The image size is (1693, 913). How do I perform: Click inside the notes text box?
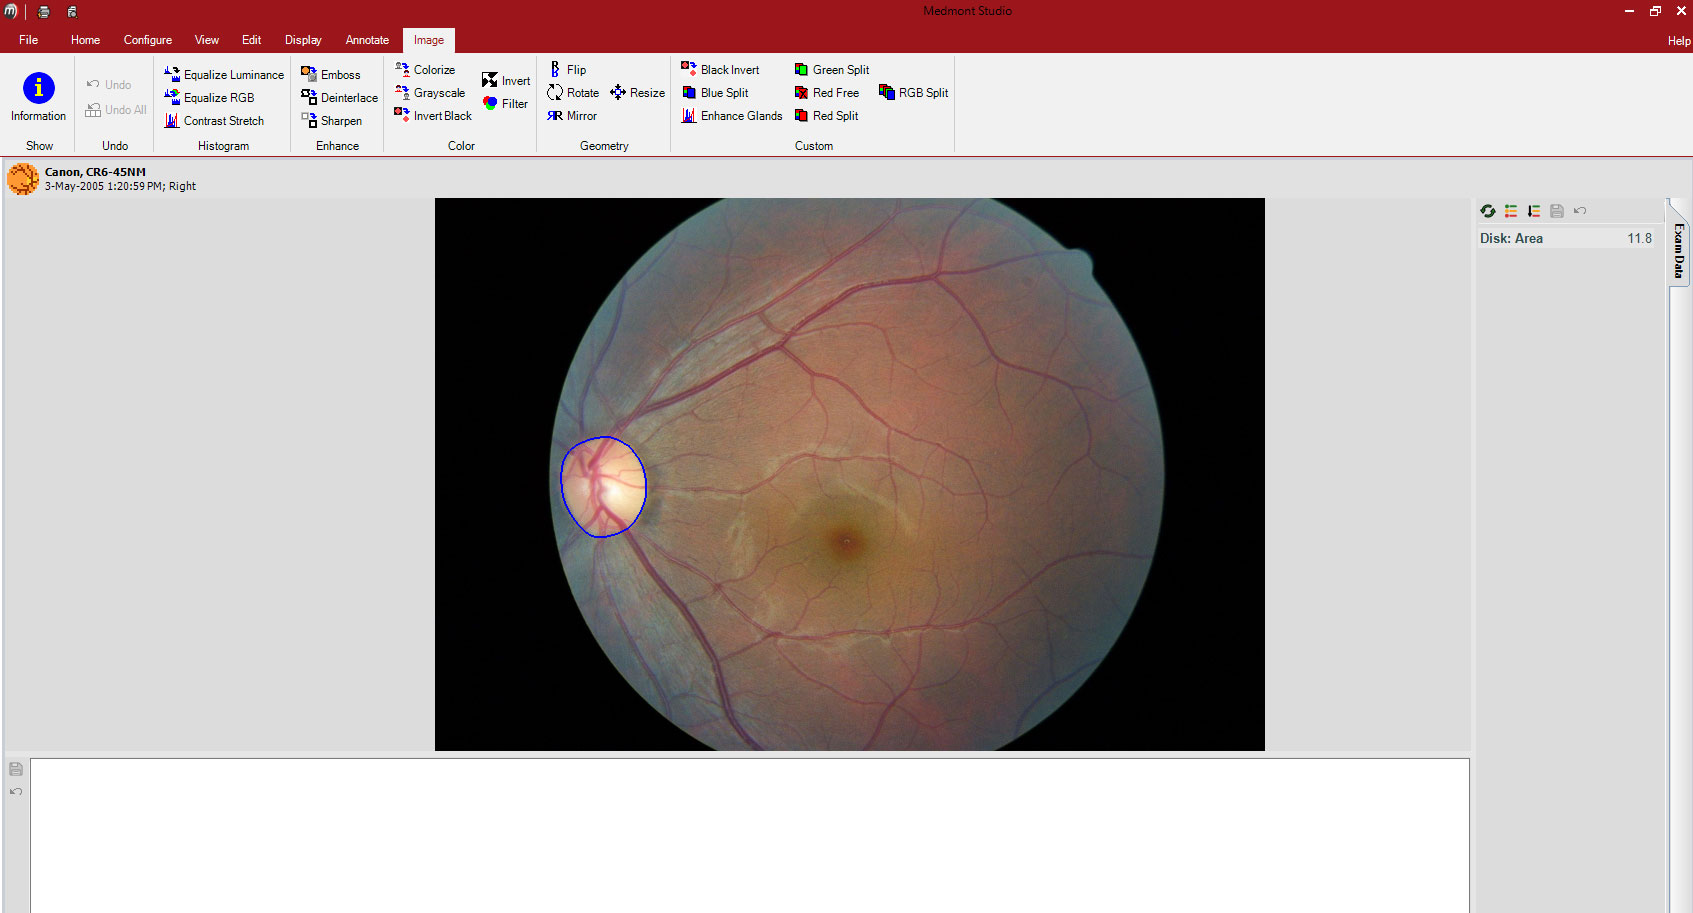coord(750,835)
